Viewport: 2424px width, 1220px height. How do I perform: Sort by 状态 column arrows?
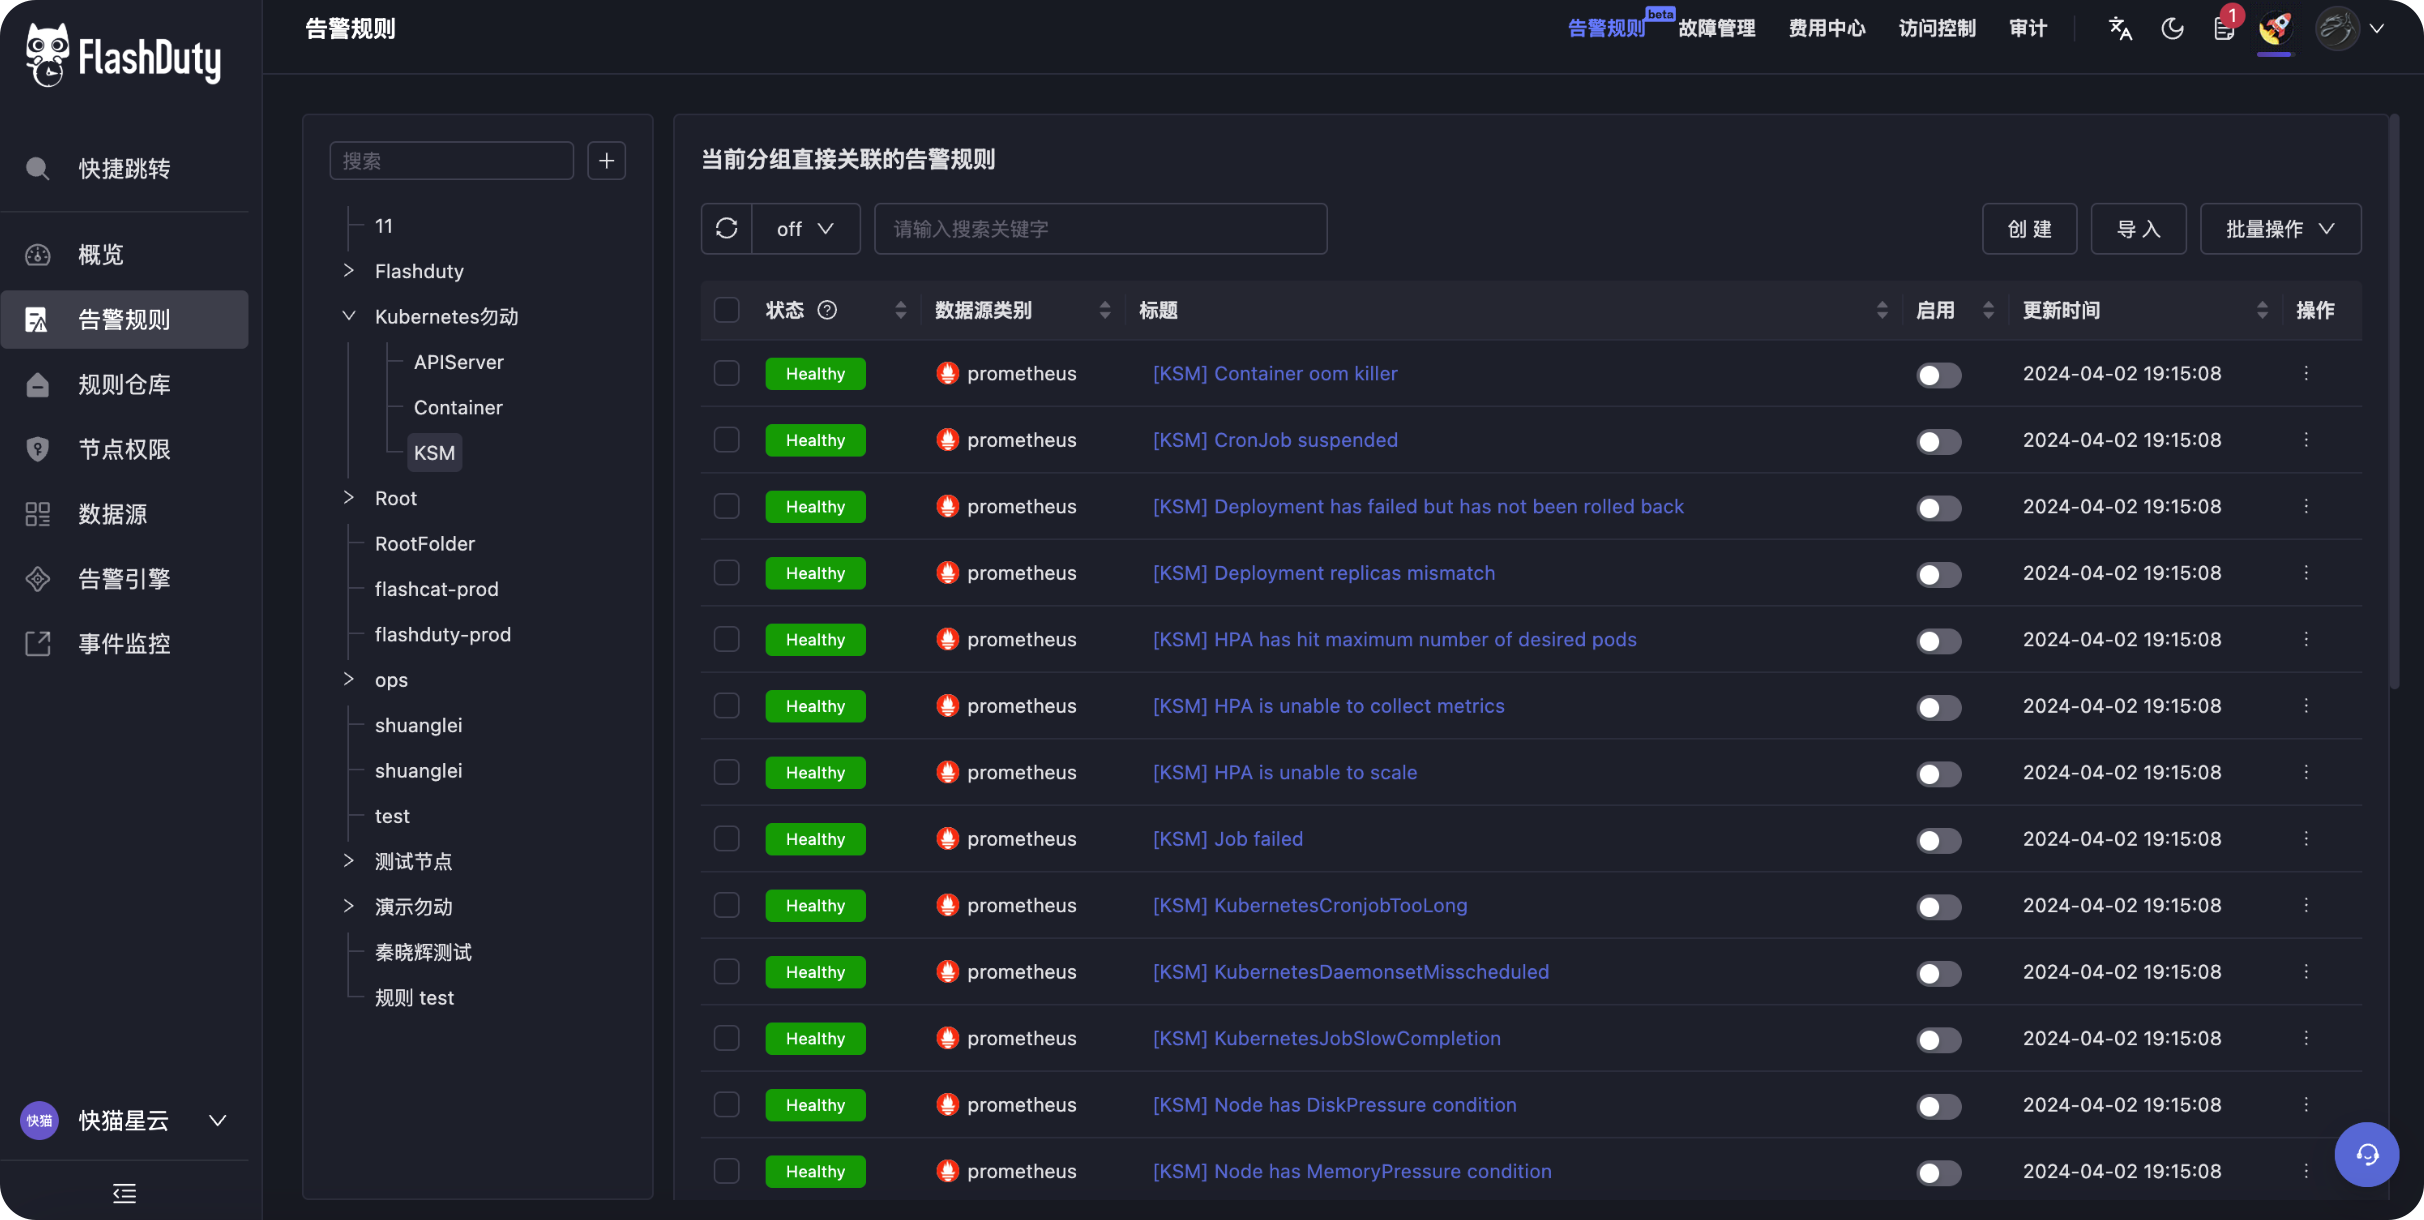(x=900, y=310)
